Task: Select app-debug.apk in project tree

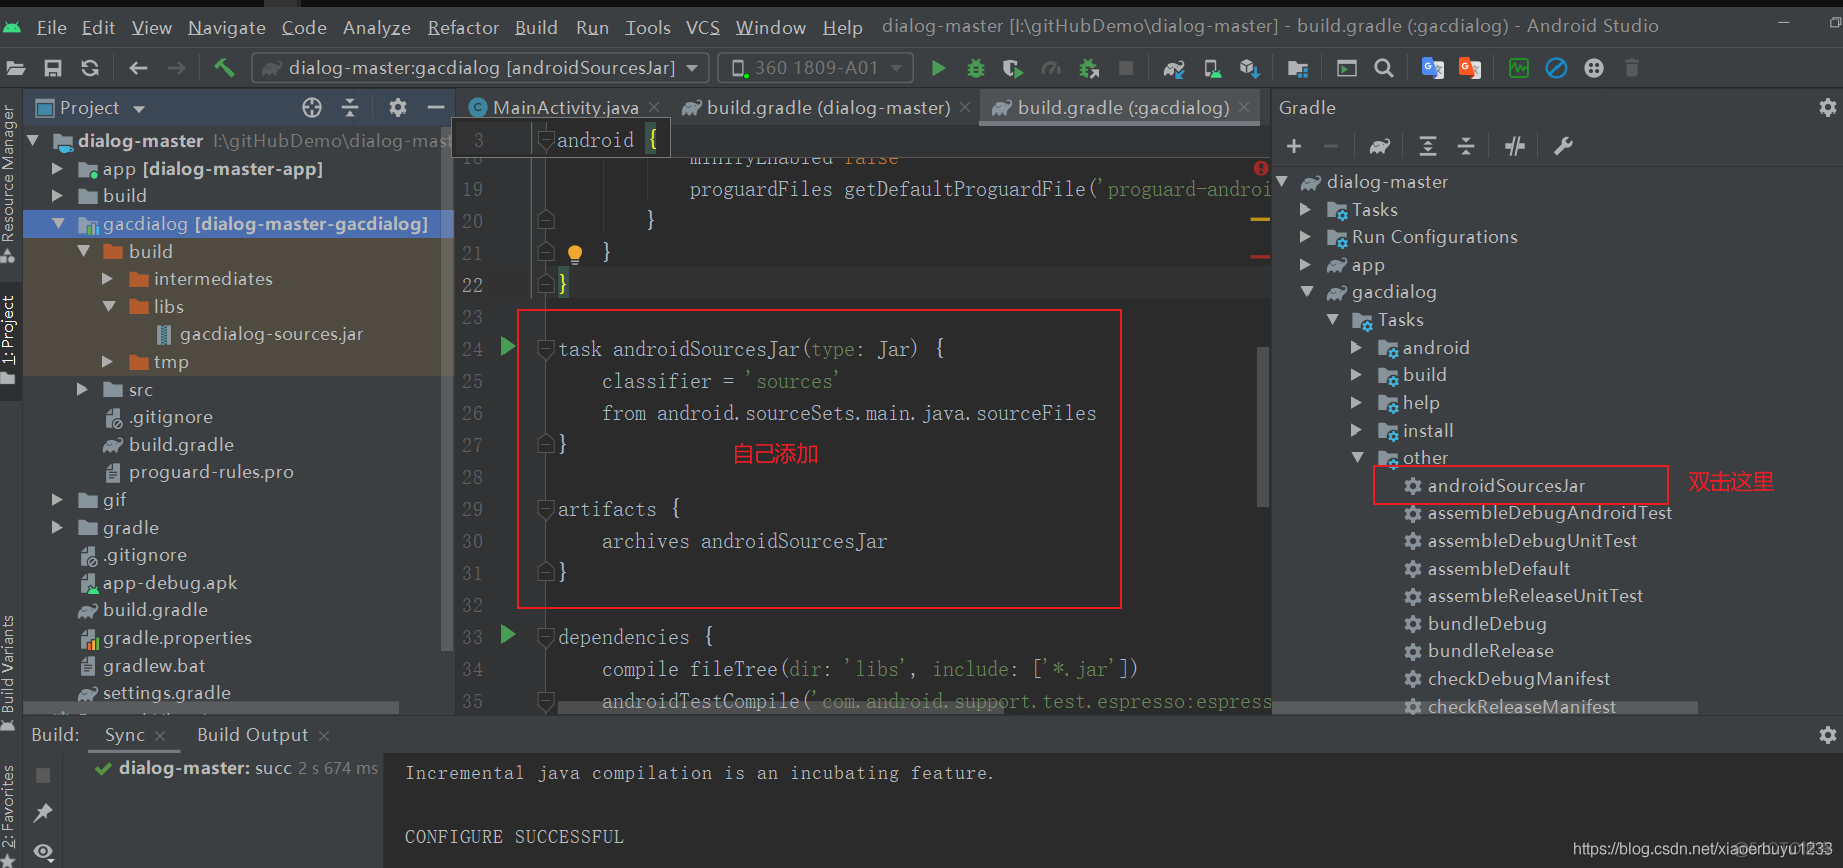Action: 170,582
